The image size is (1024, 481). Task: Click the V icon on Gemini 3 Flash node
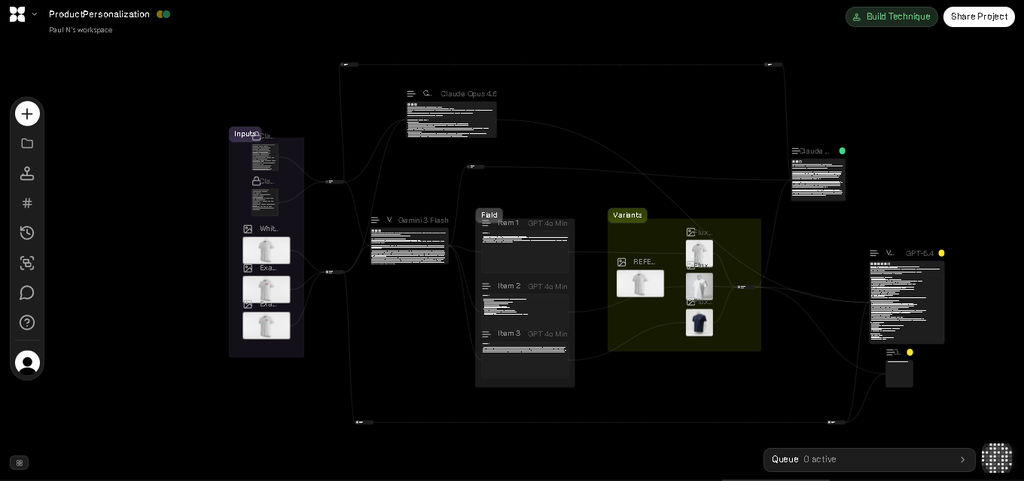coord(390,220)
